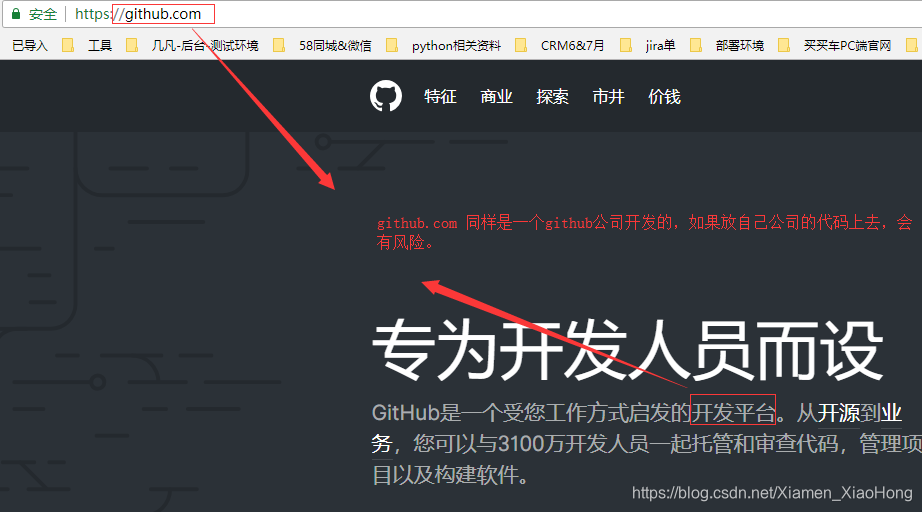
Task: Follow the 开源 link in description
Action: click(839, 413)
